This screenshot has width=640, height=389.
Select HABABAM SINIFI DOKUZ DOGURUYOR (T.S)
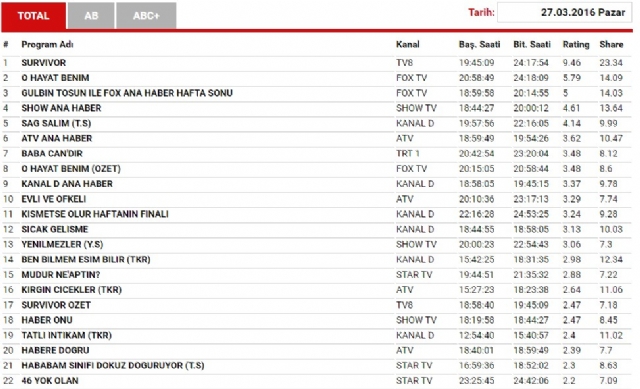[113, 365]
